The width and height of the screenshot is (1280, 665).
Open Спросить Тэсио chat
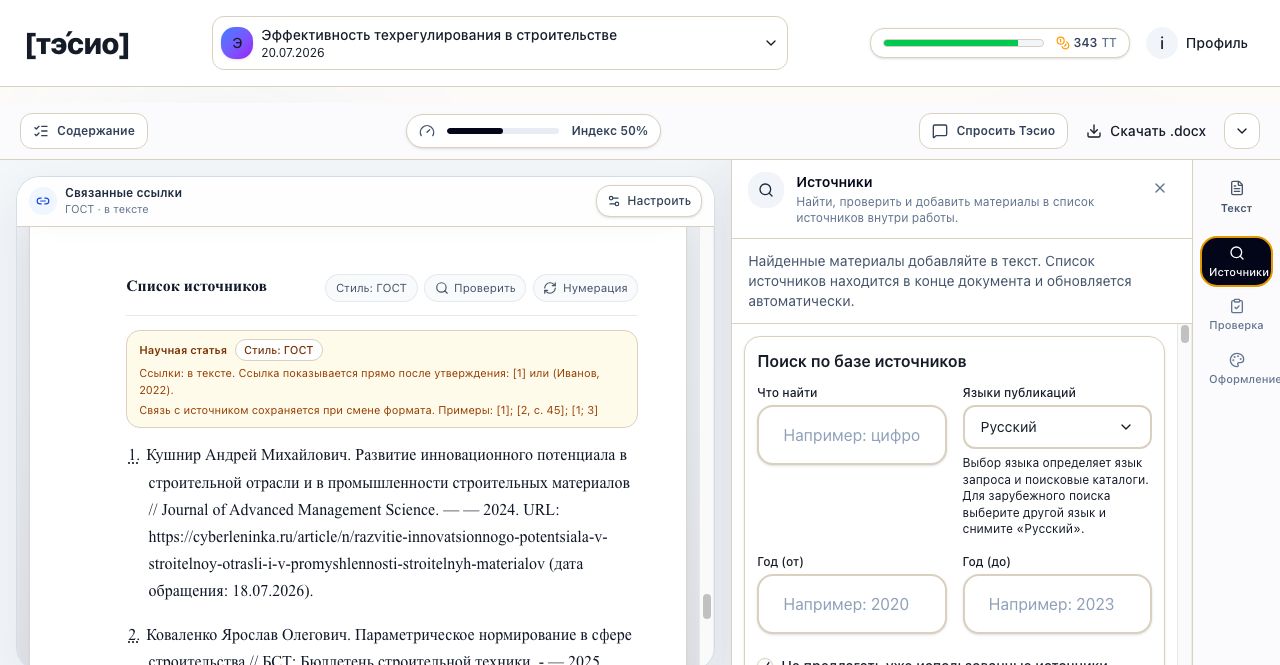pos(993,131)
